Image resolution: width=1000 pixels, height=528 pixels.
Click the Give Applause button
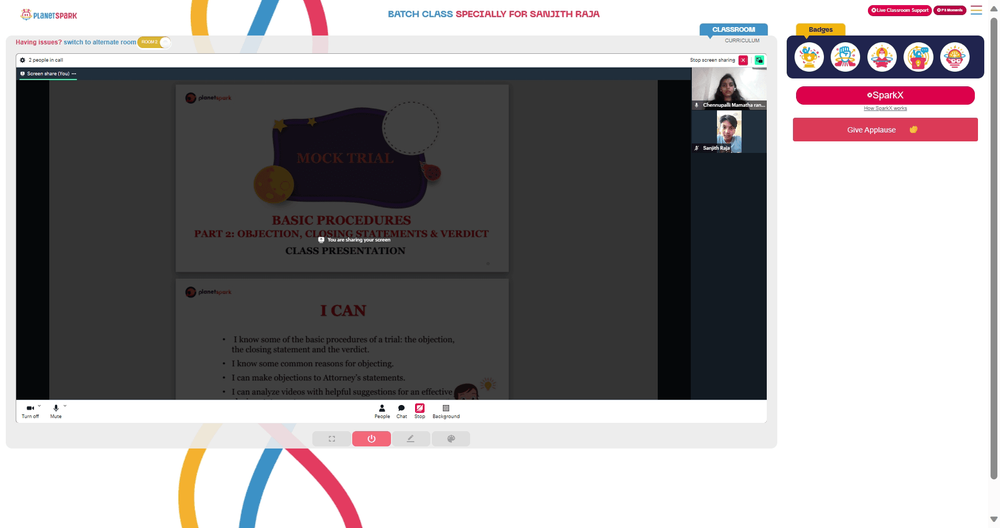pos(885,129)
